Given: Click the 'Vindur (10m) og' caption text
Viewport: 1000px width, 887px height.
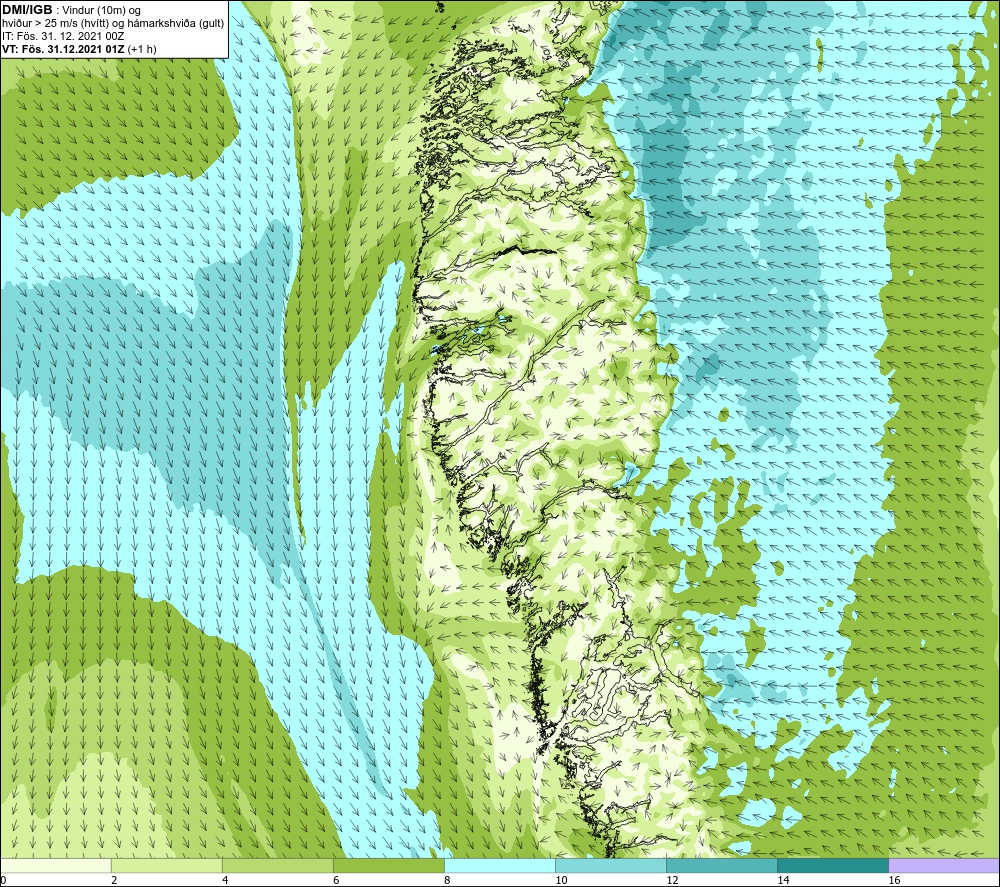Looking at the screenshot, I should point(103,11).
